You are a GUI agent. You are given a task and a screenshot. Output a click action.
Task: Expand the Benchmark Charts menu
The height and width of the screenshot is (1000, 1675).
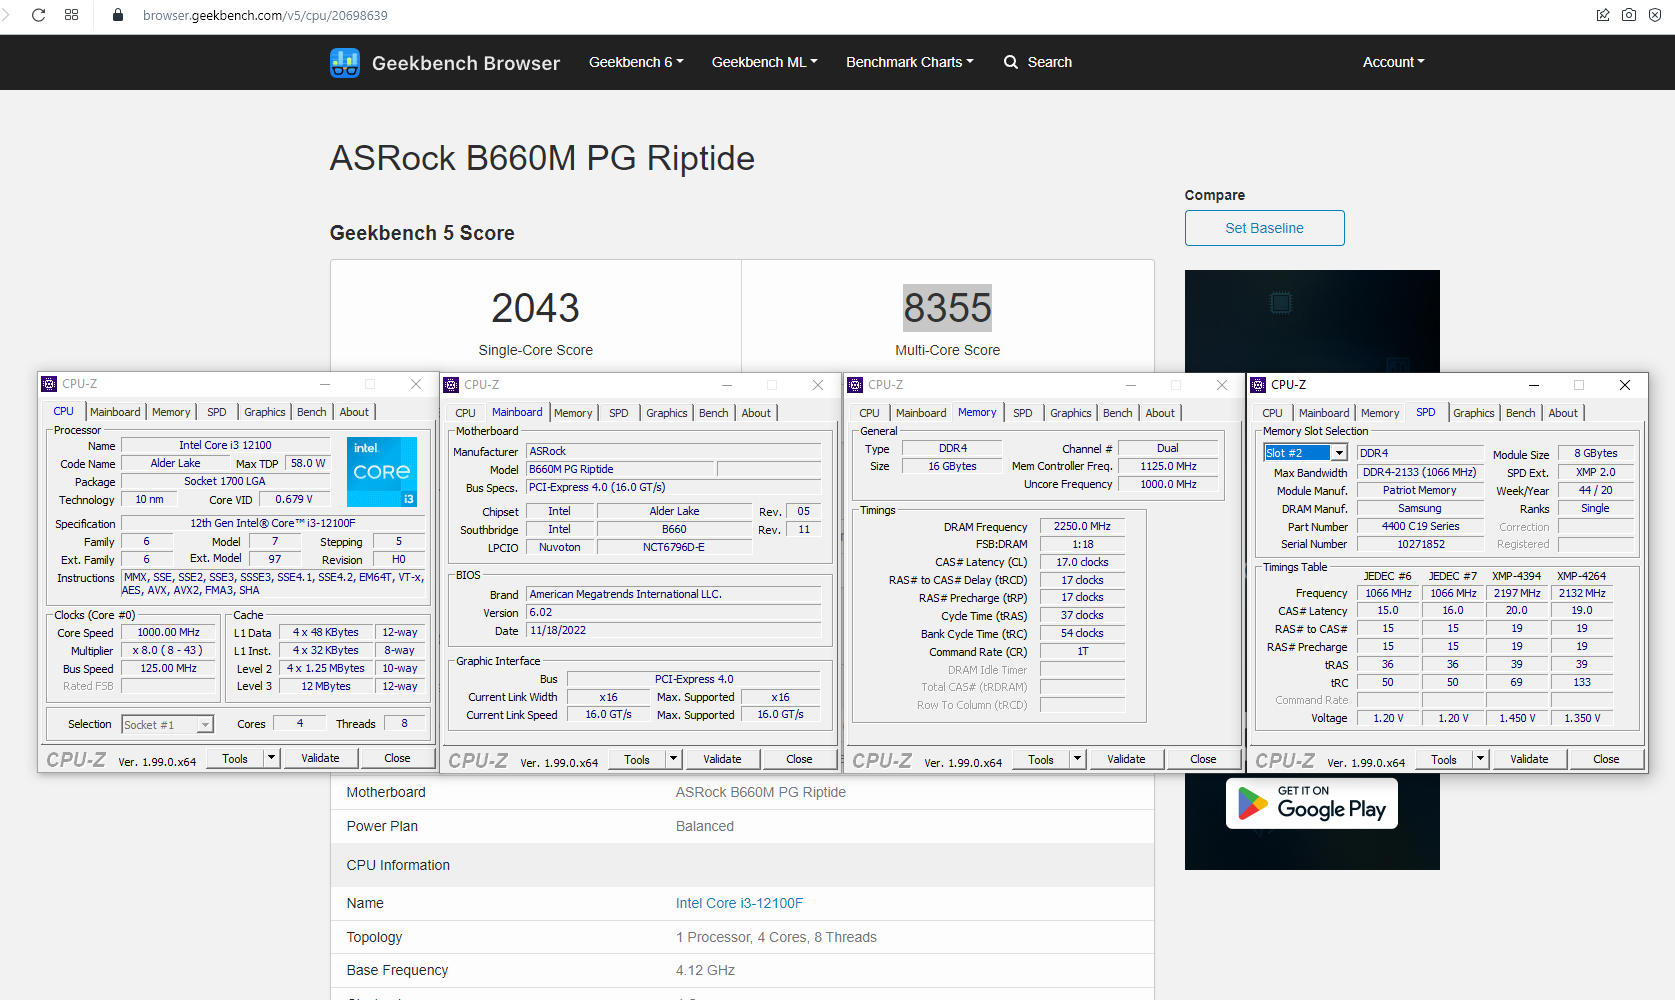click(x=909, y=62)
